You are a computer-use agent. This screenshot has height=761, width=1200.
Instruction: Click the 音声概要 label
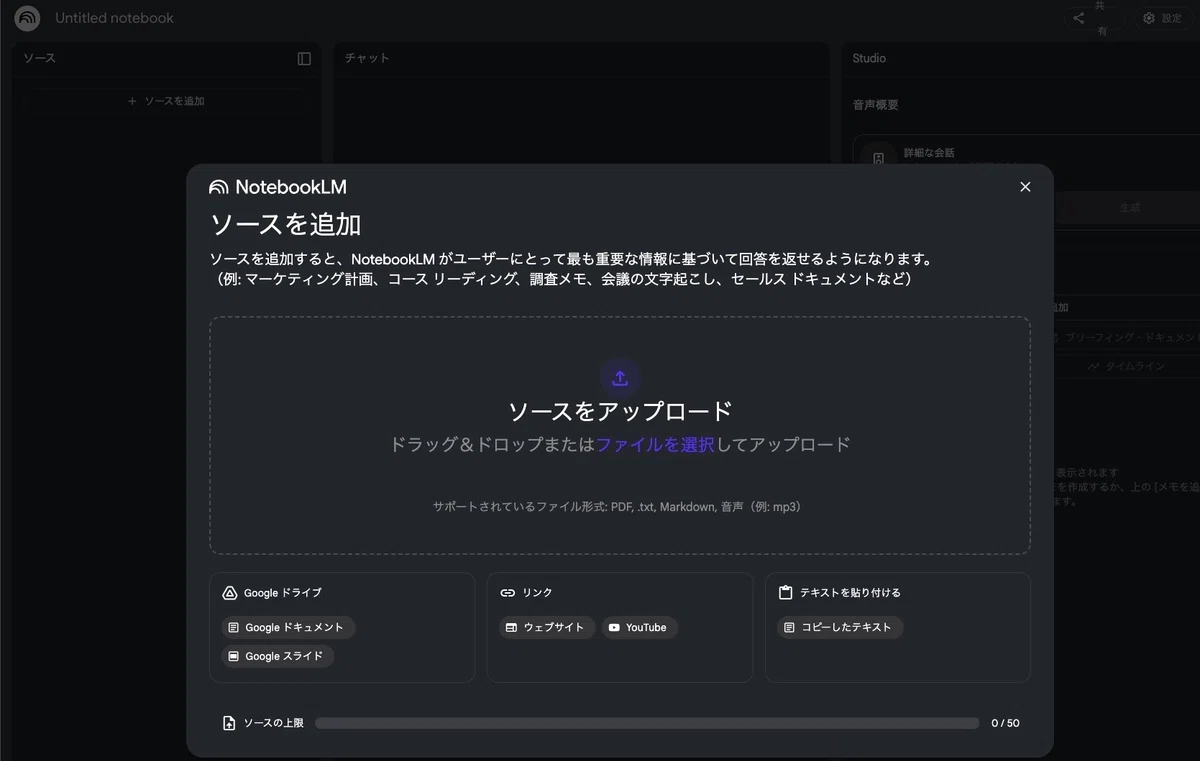(x=875, y=105)
